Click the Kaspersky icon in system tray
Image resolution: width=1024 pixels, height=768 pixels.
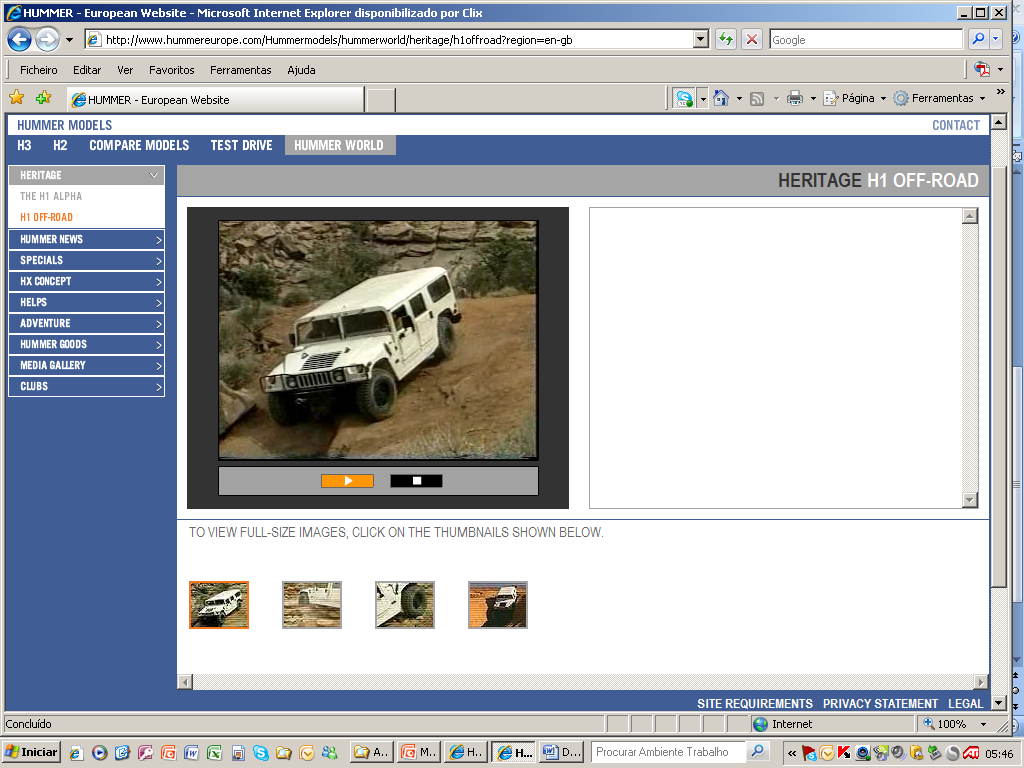(844, 753)
